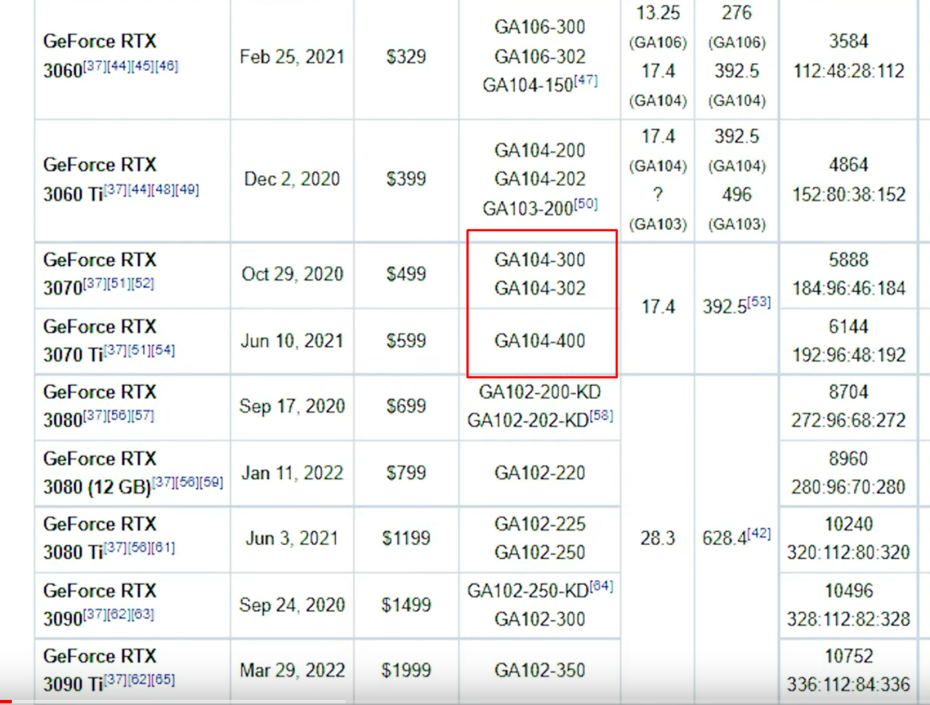930x705 pixels.
Task: Click the $699 price cell
Action: pos(406,406)
